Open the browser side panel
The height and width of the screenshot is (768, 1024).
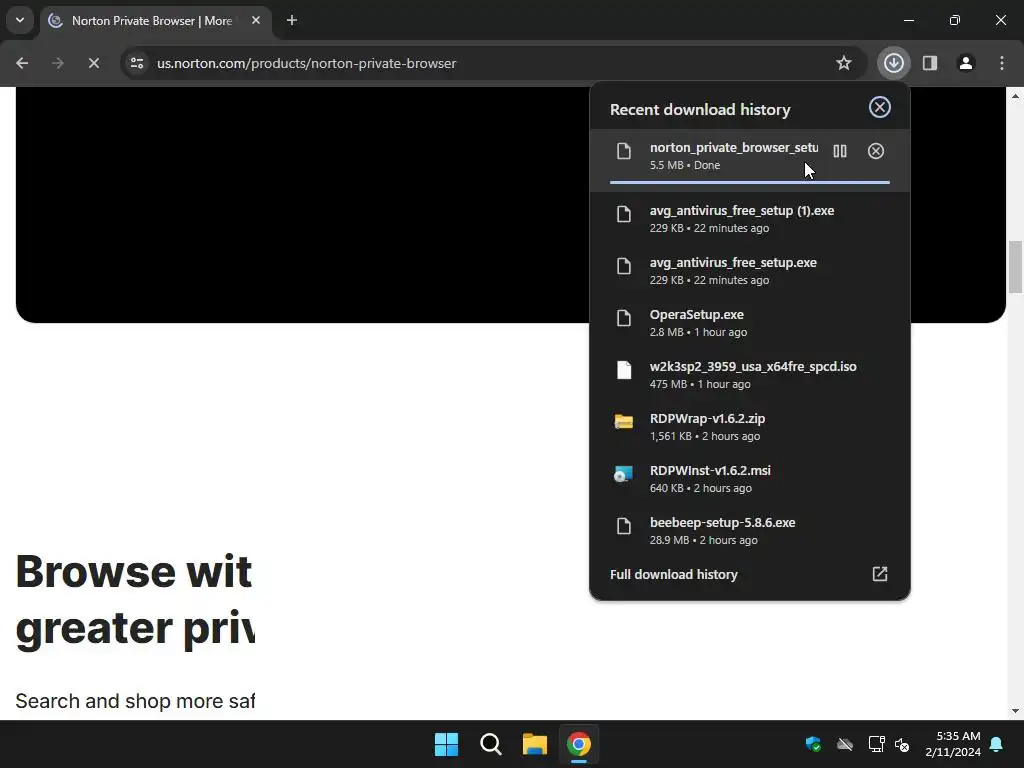coord(930,63)
